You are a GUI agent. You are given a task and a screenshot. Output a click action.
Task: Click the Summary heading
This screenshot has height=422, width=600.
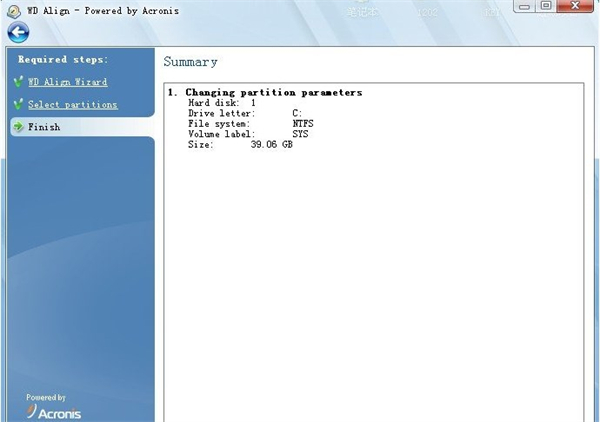click(x=191, y=62)
